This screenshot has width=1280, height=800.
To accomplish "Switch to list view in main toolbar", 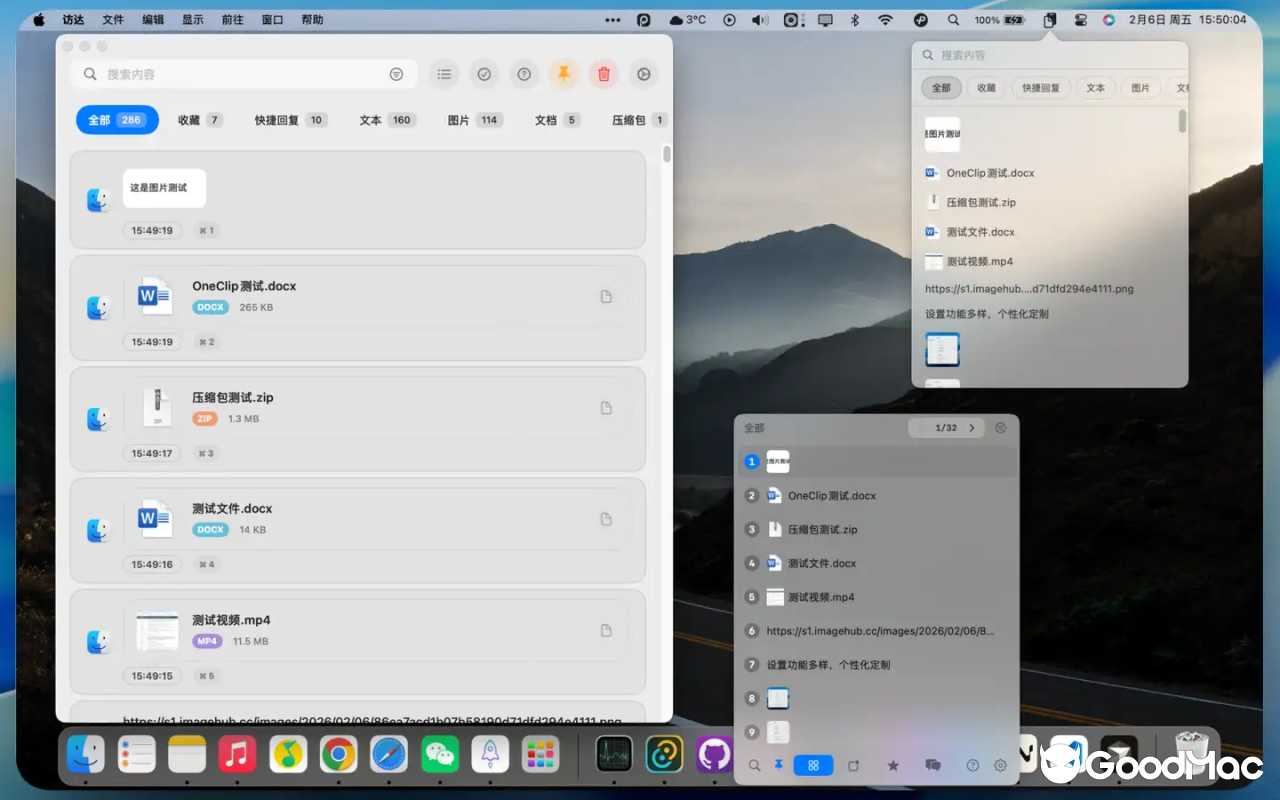I will (x=444, y=73).
